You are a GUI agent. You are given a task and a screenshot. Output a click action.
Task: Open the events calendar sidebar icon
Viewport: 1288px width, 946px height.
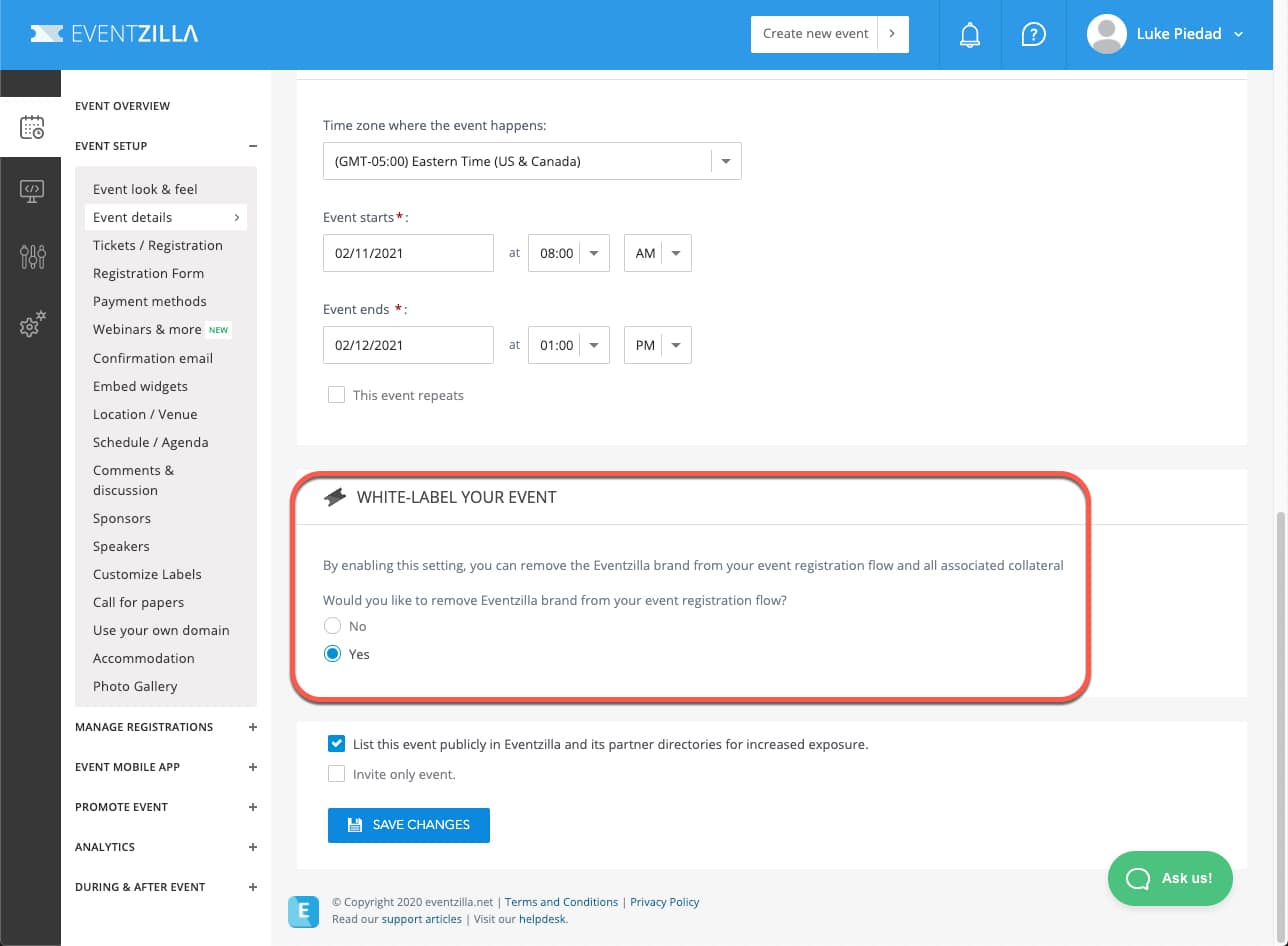point(32,127)
